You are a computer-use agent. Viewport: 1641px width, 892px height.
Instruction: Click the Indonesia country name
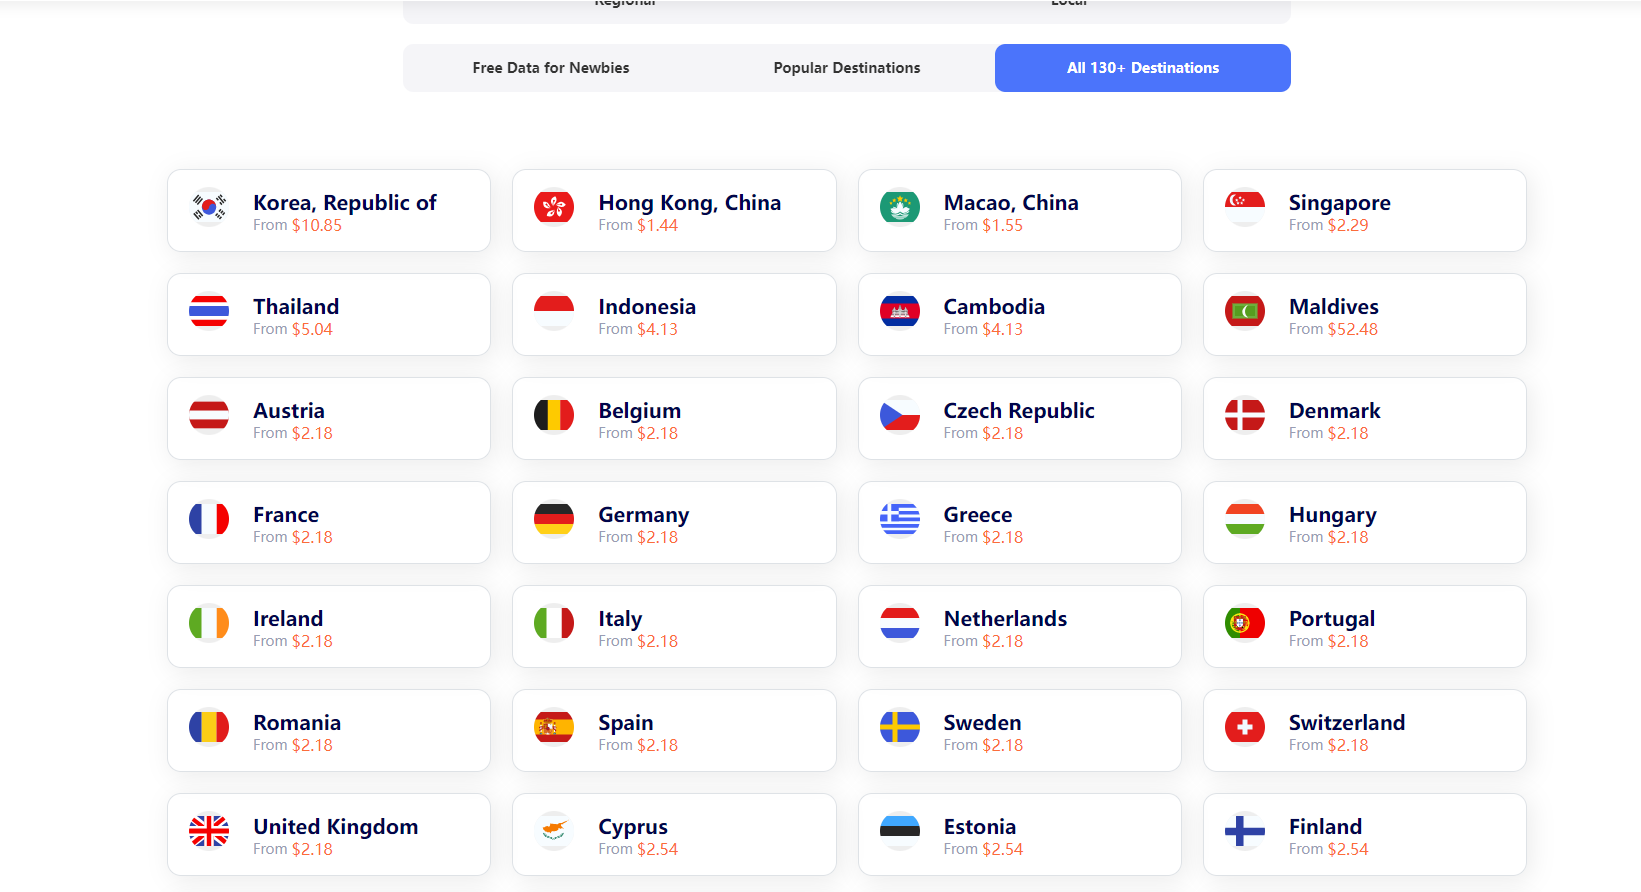(647, 307)
